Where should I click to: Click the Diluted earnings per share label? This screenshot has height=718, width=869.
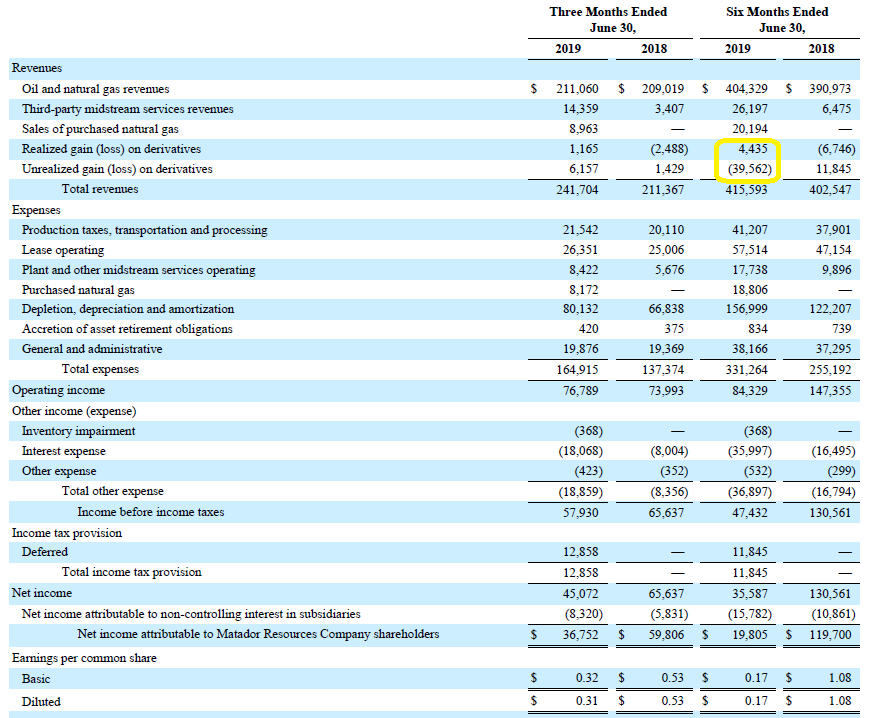(x=41, y=701)
